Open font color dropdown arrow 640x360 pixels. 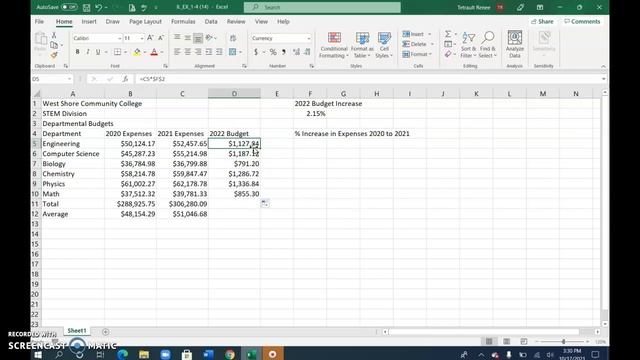click(x=162, y=52)
